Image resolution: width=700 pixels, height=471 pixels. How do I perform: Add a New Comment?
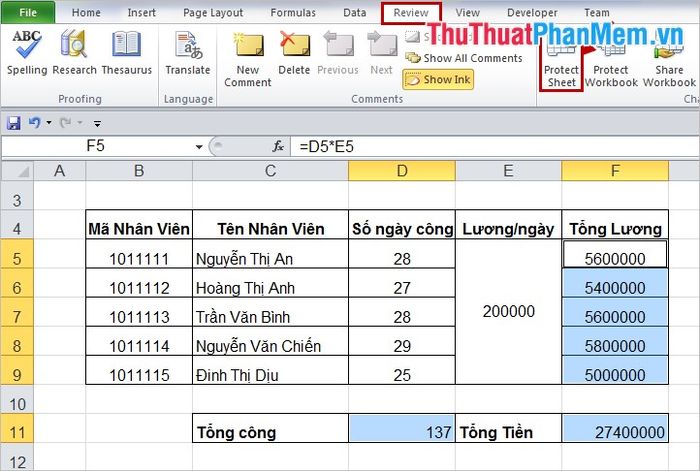point(248,59)
